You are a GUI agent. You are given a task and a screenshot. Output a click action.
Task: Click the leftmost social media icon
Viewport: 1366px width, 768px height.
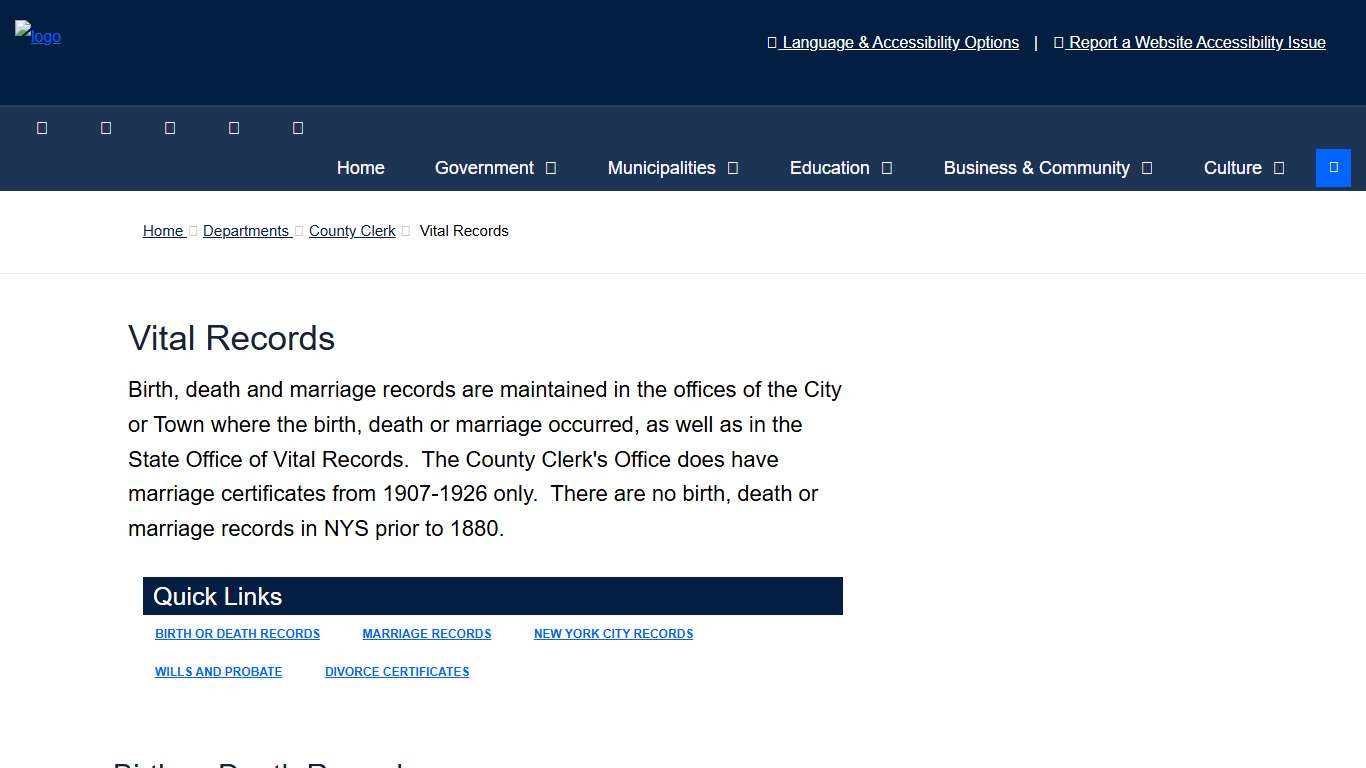point(42,128)
